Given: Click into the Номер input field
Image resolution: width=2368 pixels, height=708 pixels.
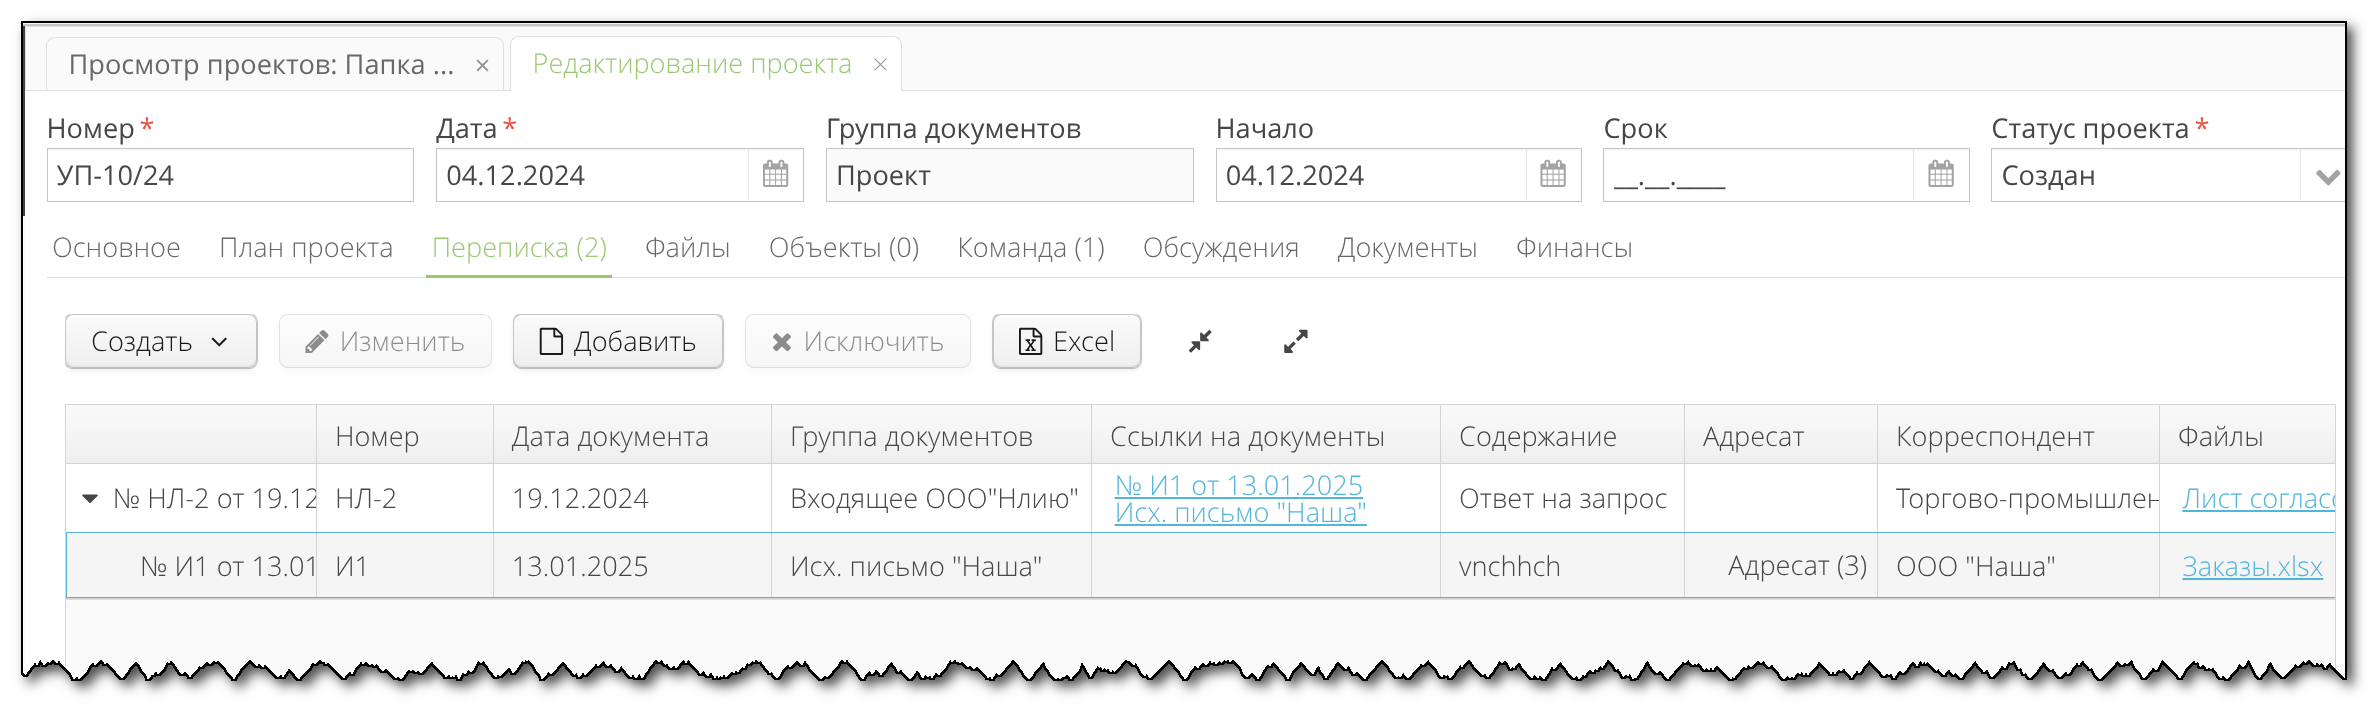Looking at the screenshot, I should [x=230, y=176].
